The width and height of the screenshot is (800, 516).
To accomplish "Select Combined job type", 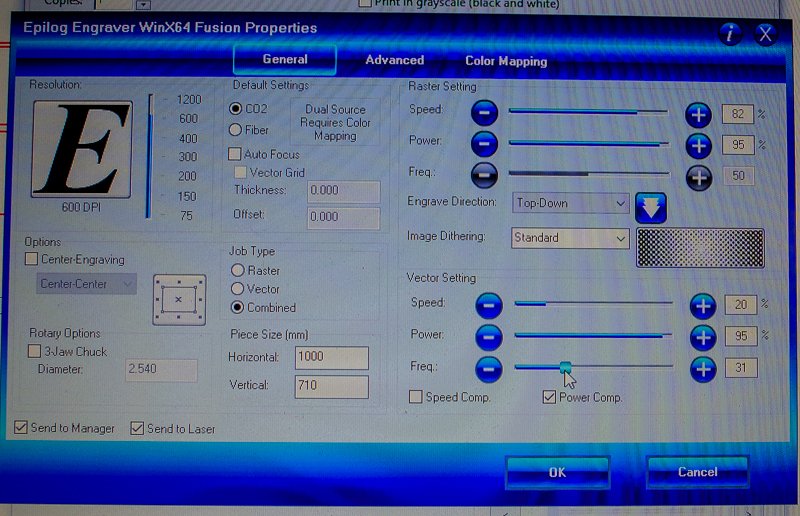I will [237, 307].
